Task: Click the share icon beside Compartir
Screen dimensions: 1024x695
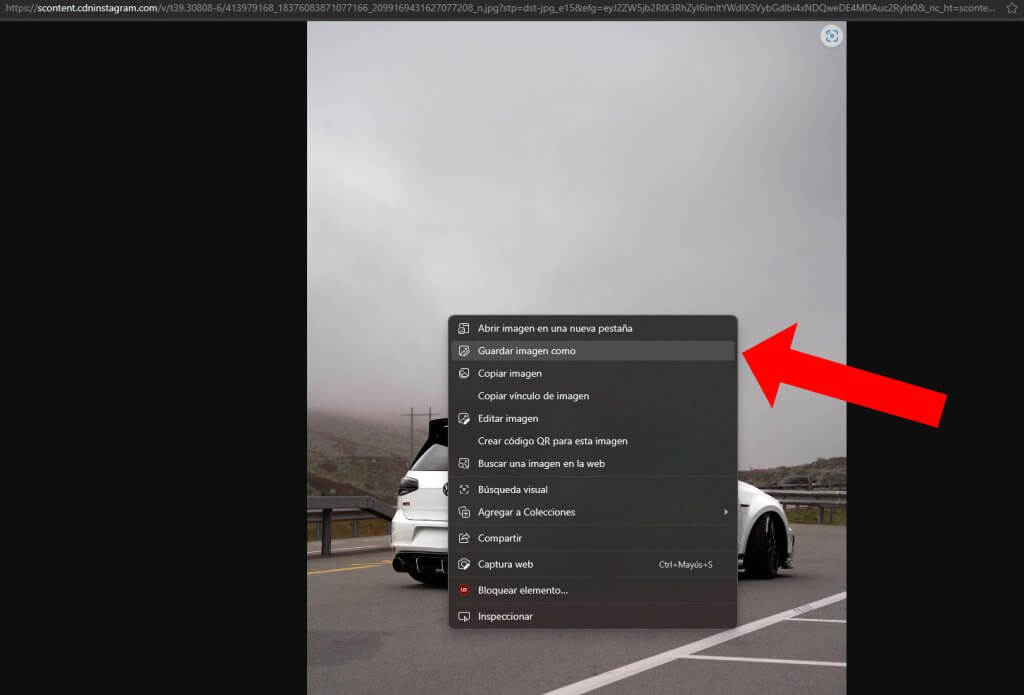Action: point(464,538)
